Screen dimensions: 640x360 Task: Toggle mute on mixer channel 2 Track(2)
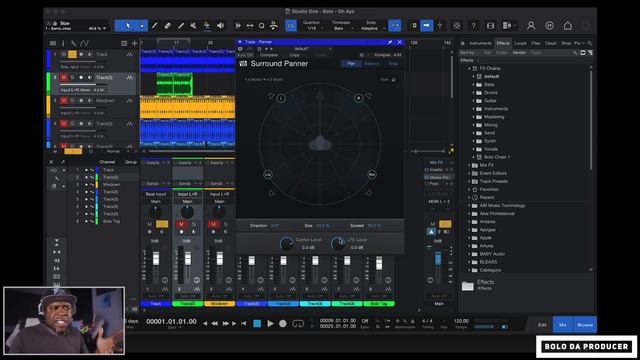(181, 224)
